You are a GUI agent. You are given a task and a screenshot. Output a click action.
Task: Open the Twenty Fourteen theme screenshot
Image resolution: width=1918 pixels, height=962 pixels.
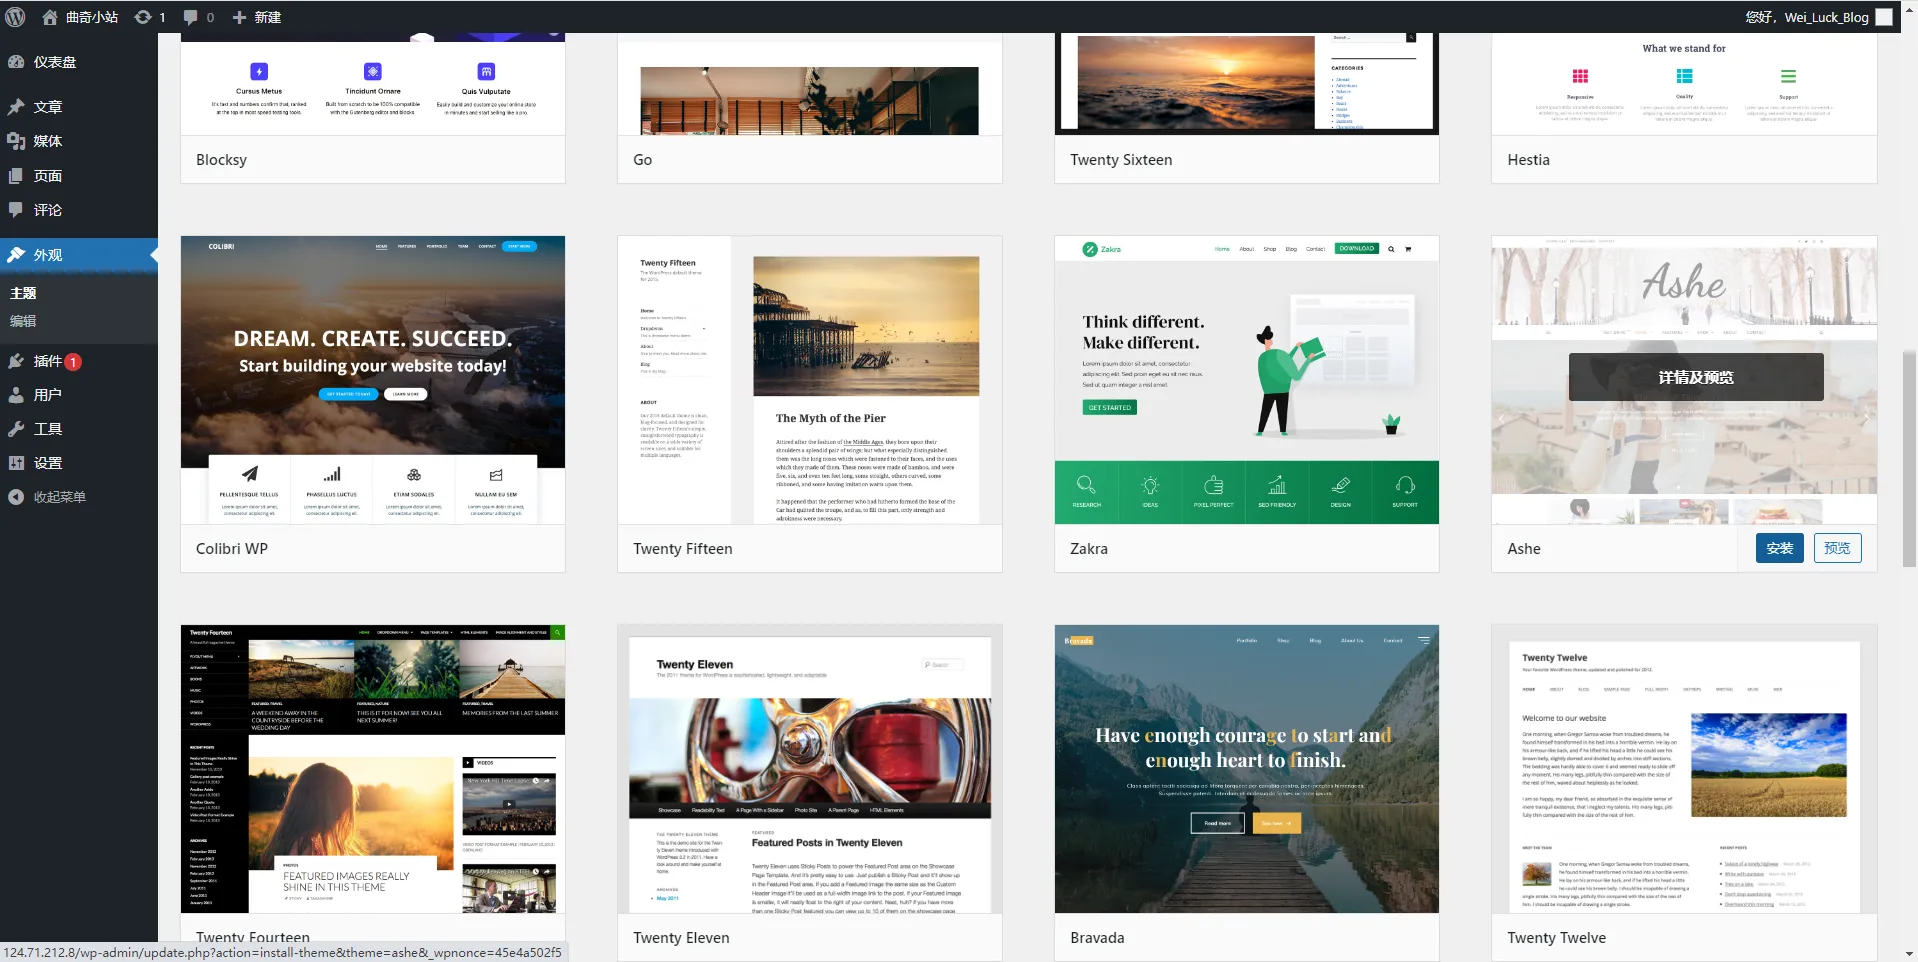coord(373,769)
